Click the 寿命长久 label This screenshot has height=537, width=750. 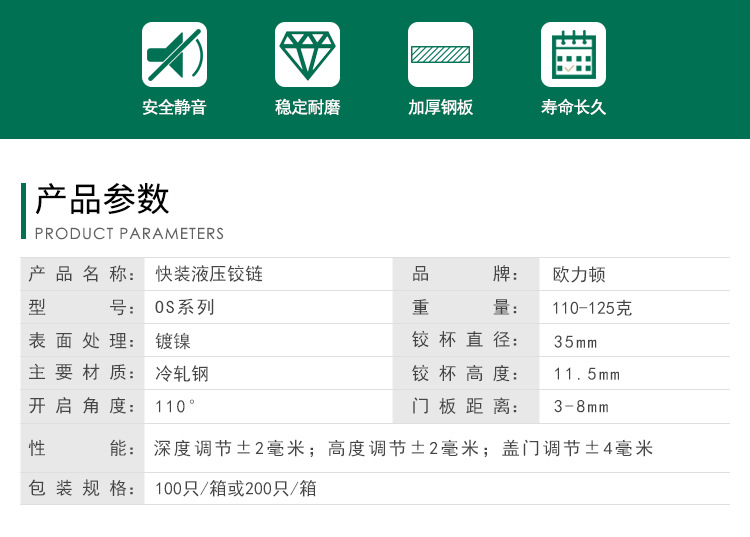point(573,107)
